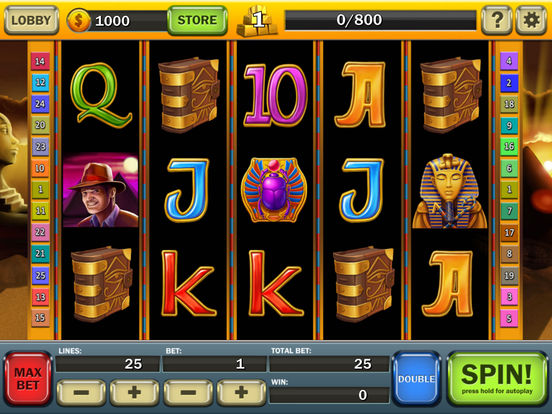Increase the number of lines
The height and width of the screenshot is (414, 552).
[134, 392]
